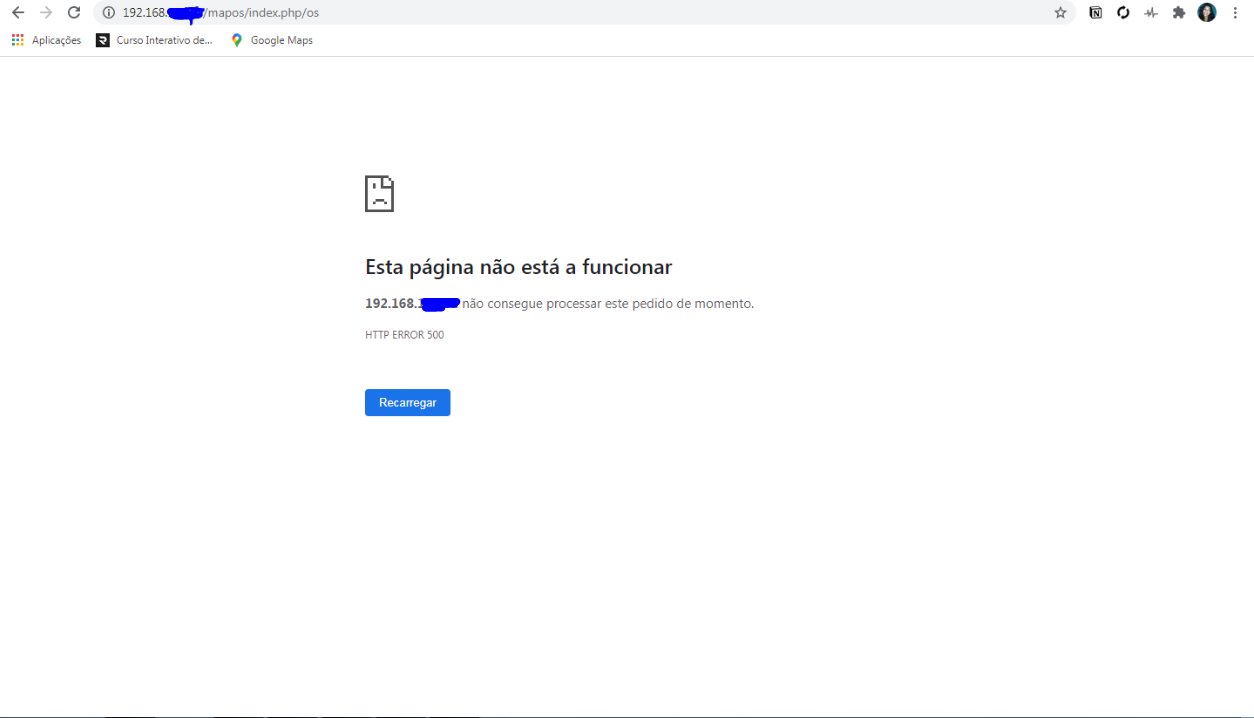1254x718 pixels.
Task: Open the Google Maps bookmark
Action: coord(271,40)
